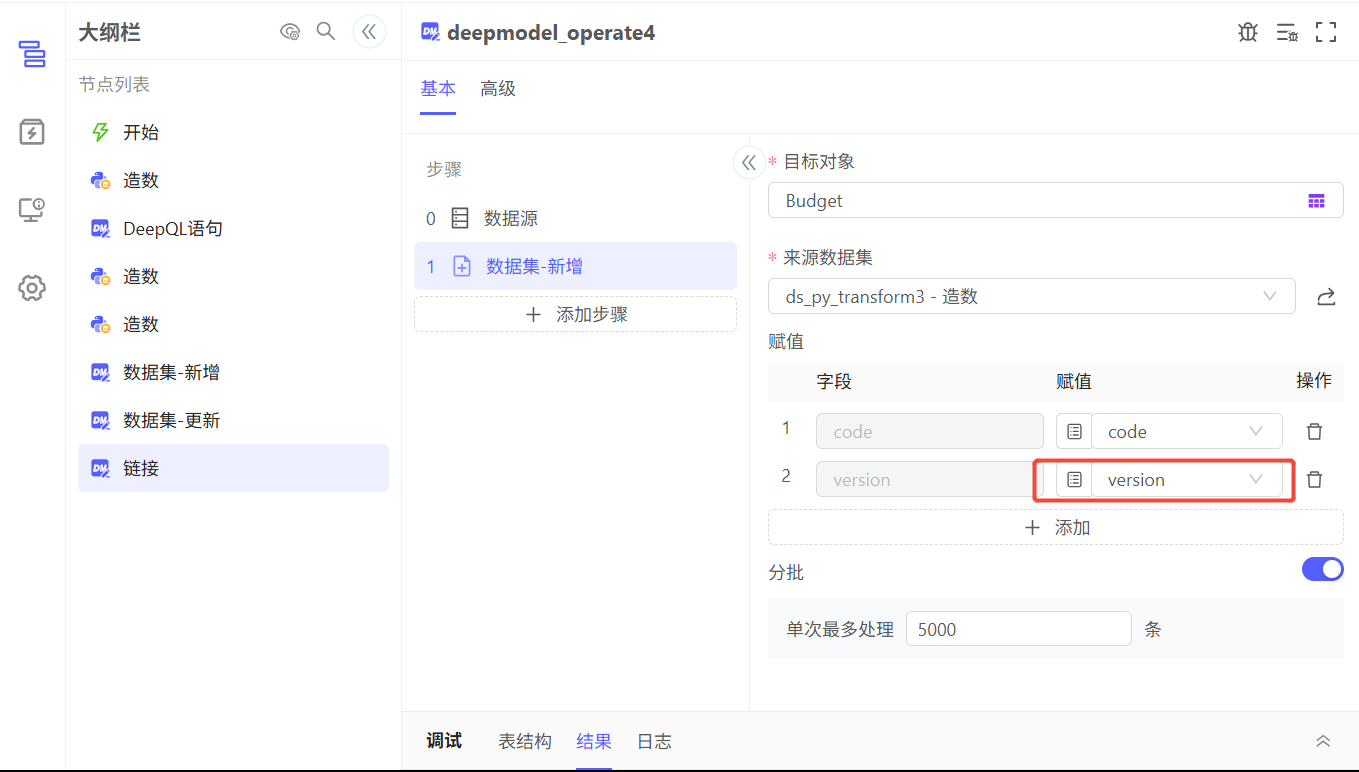The height and width of the screenshot is (772, 1359).
Task: Select step 1 数据集-新增 in the 步骤 list
Action: click(x=575, y=266)
